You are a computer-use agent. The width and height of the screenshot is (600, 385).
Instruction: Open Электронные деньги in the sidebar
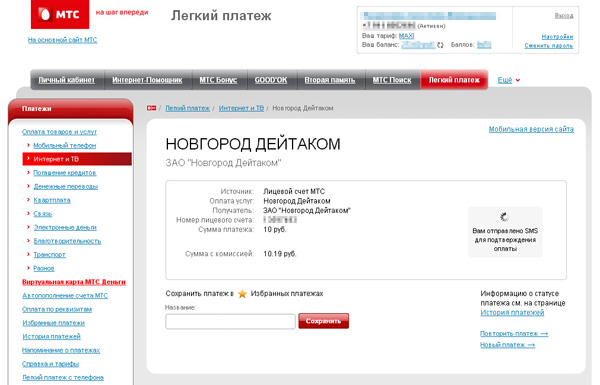[65, 227]
